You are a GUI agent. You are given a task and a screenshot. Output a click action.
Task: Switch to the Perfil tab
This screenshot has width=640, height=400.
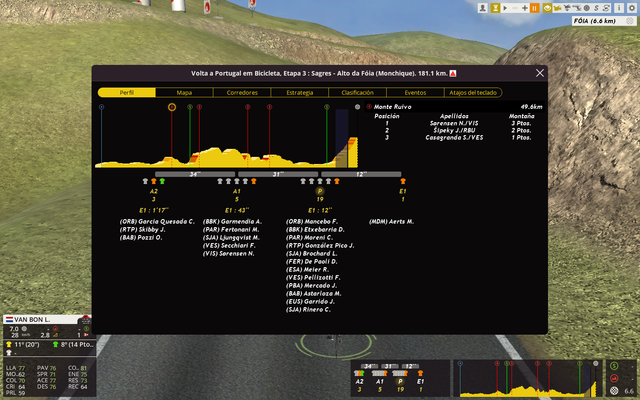coord(127,93)
